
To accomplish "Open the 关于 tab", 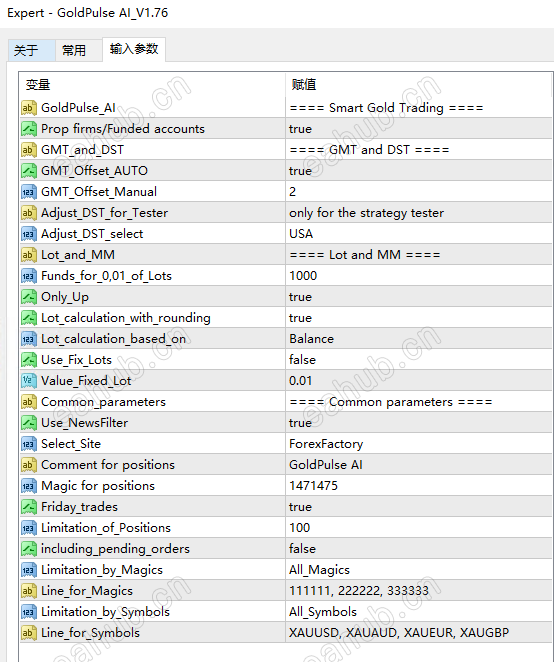I will [x=31, y=50].
